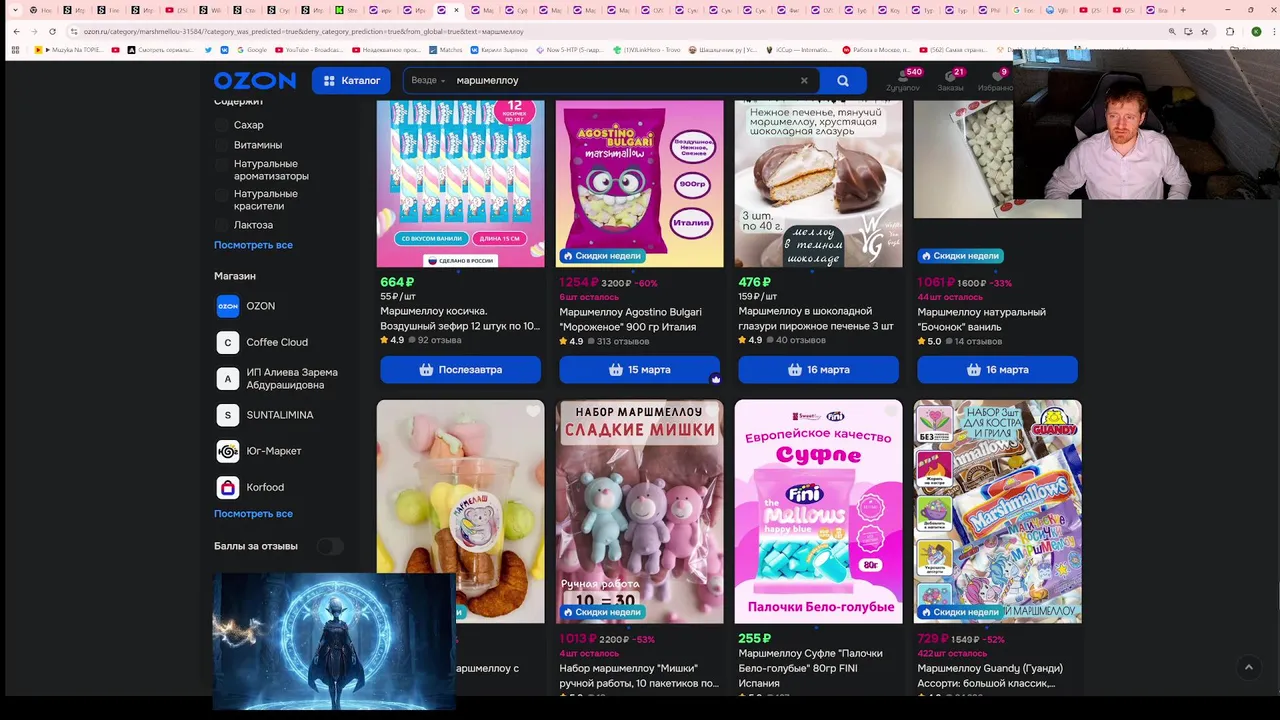The height and width of the screenshot is (720, 1280).
Task: Click the browser address bar URL
Action: click(x=303, y=31)
